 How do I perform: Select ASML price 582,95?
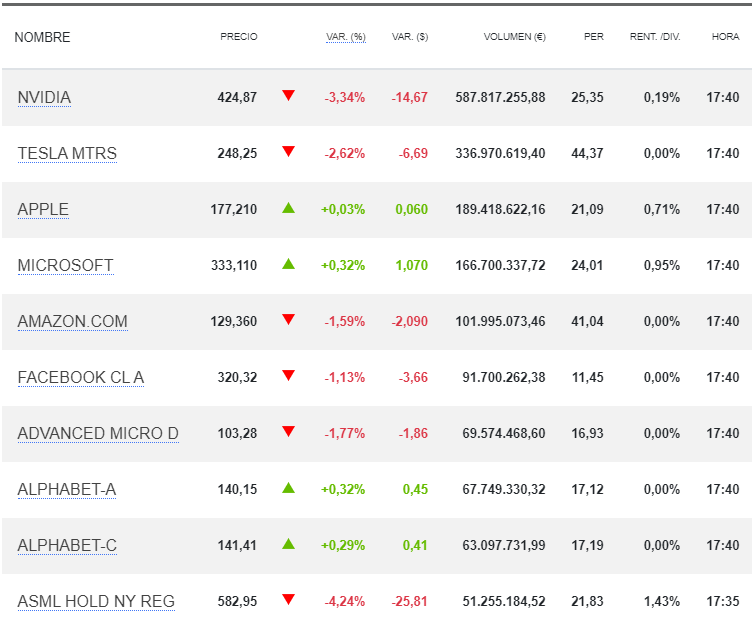[x=237, y=601]
